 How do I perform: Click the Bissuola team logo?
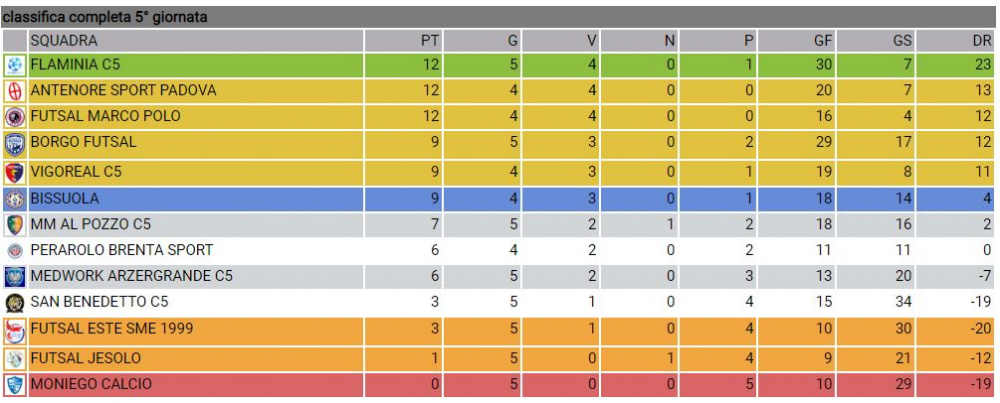coord(14,199)
